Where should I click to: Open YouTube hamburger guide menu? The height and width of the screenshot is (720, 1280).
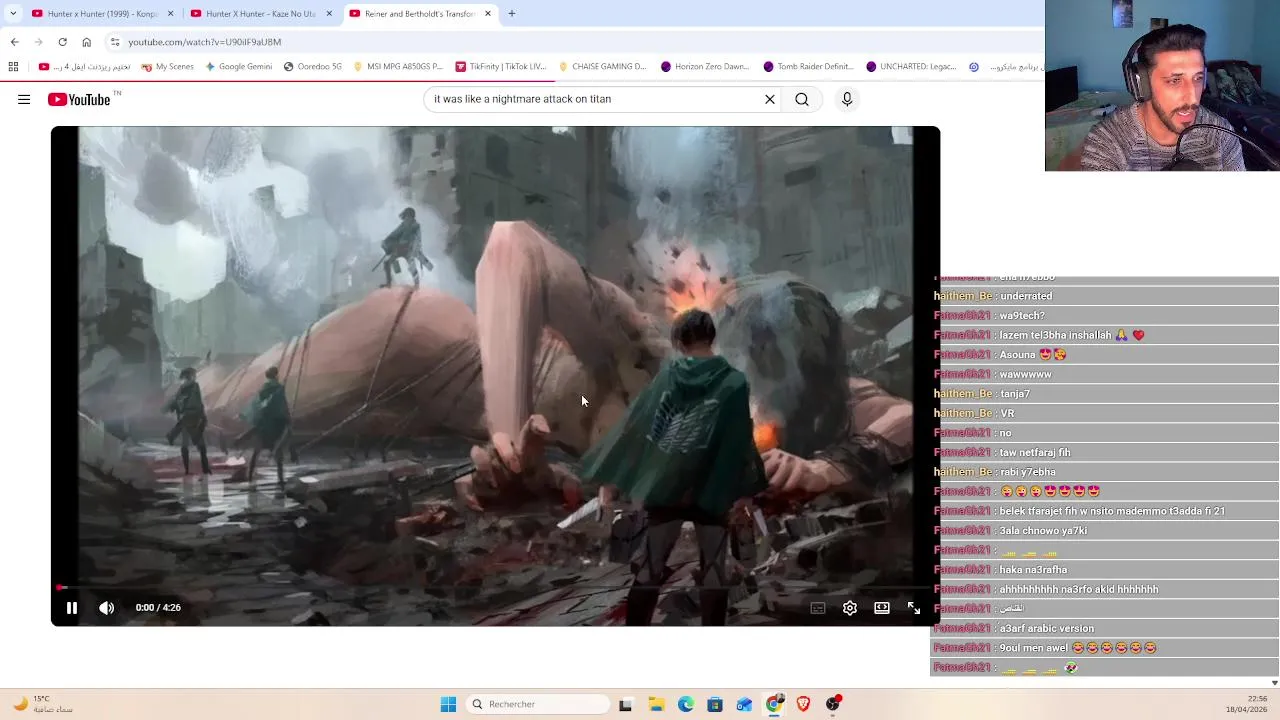pyautogui.click(x=24, y=99)
